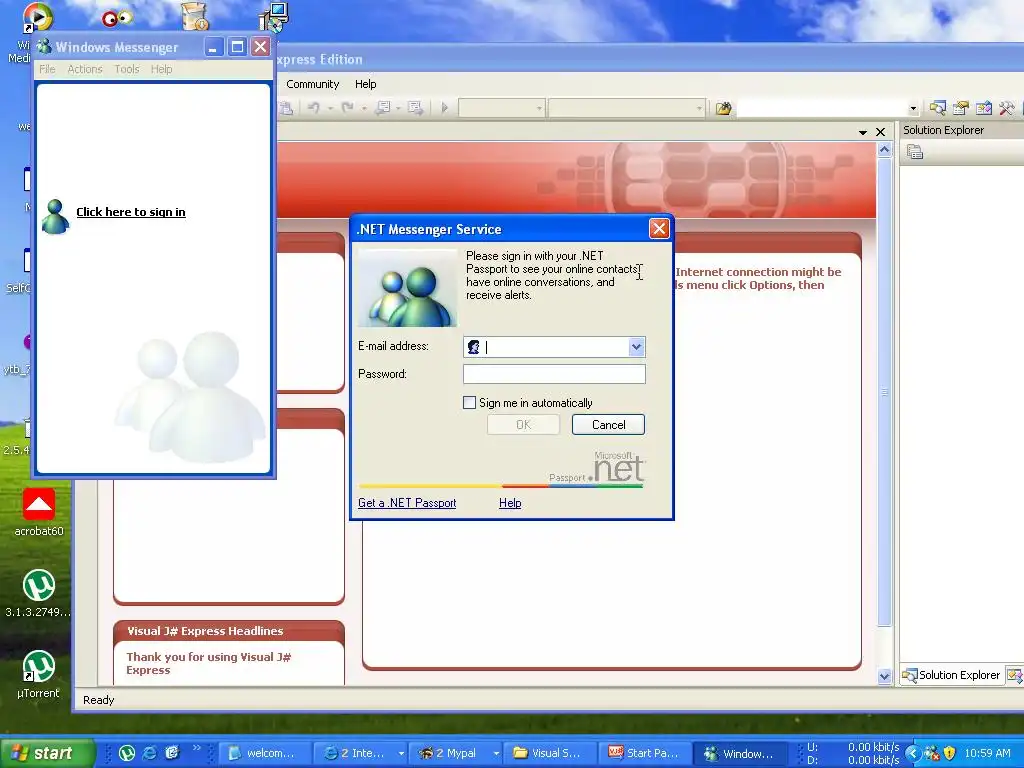Click the Start Page scrollbar up arrow
1024x768 pixels.
(884, 150)
